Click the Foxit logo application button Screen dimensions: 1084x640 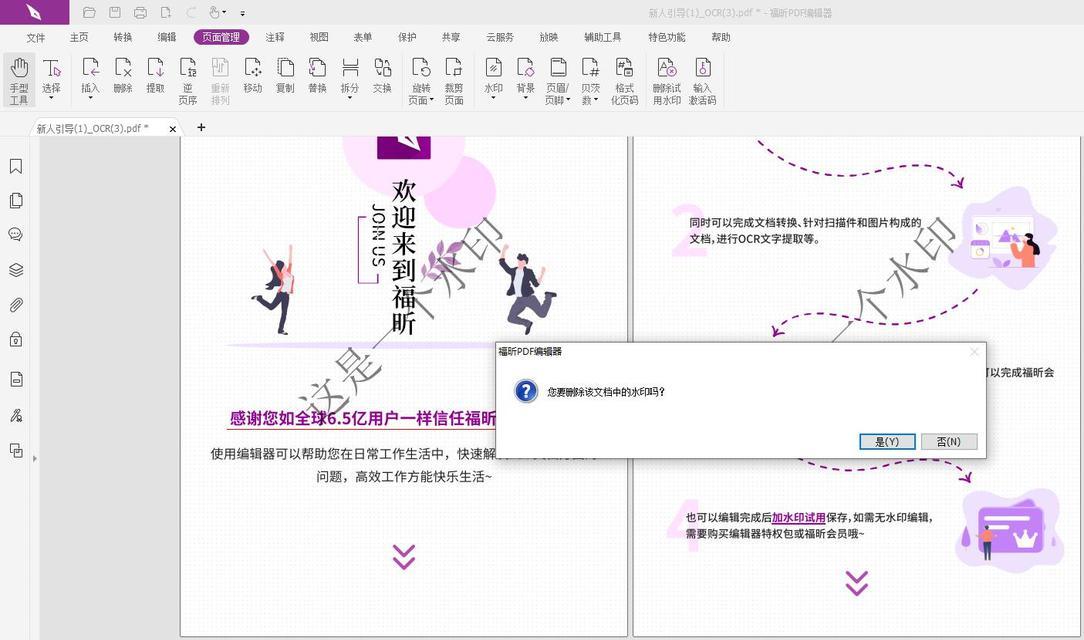(35, 12)
